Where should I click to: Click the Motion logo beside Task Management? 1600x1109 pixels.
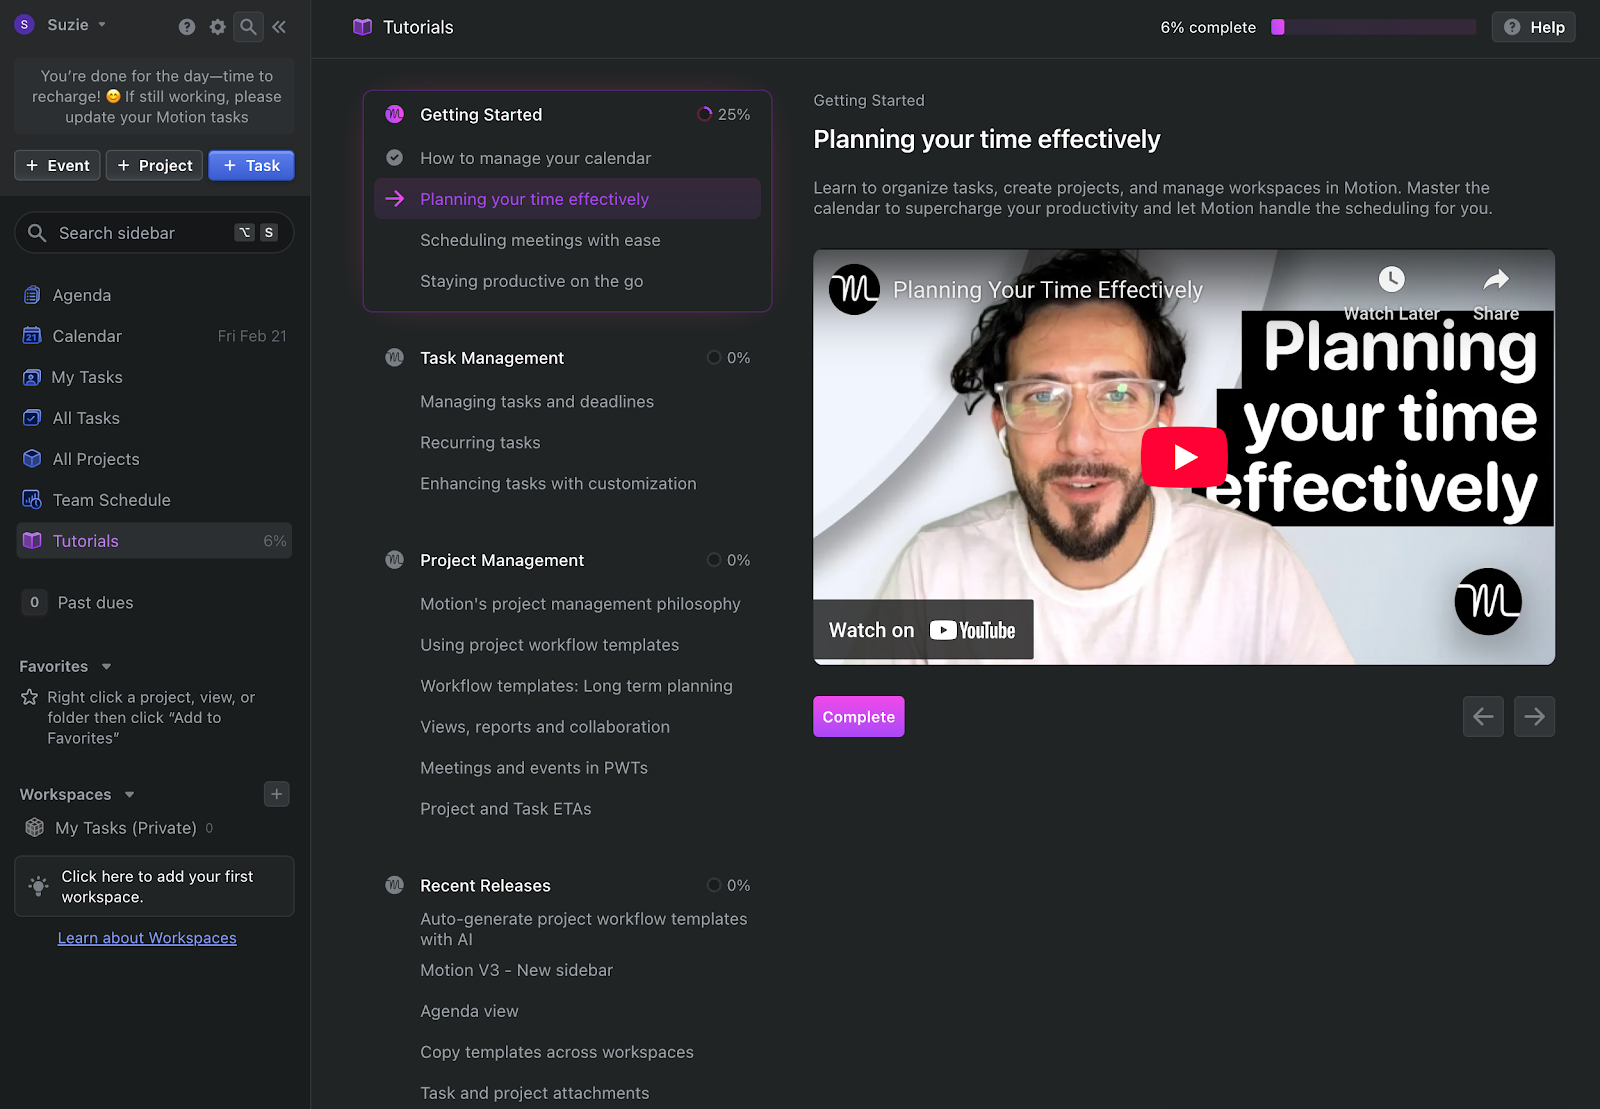point(395,358)
